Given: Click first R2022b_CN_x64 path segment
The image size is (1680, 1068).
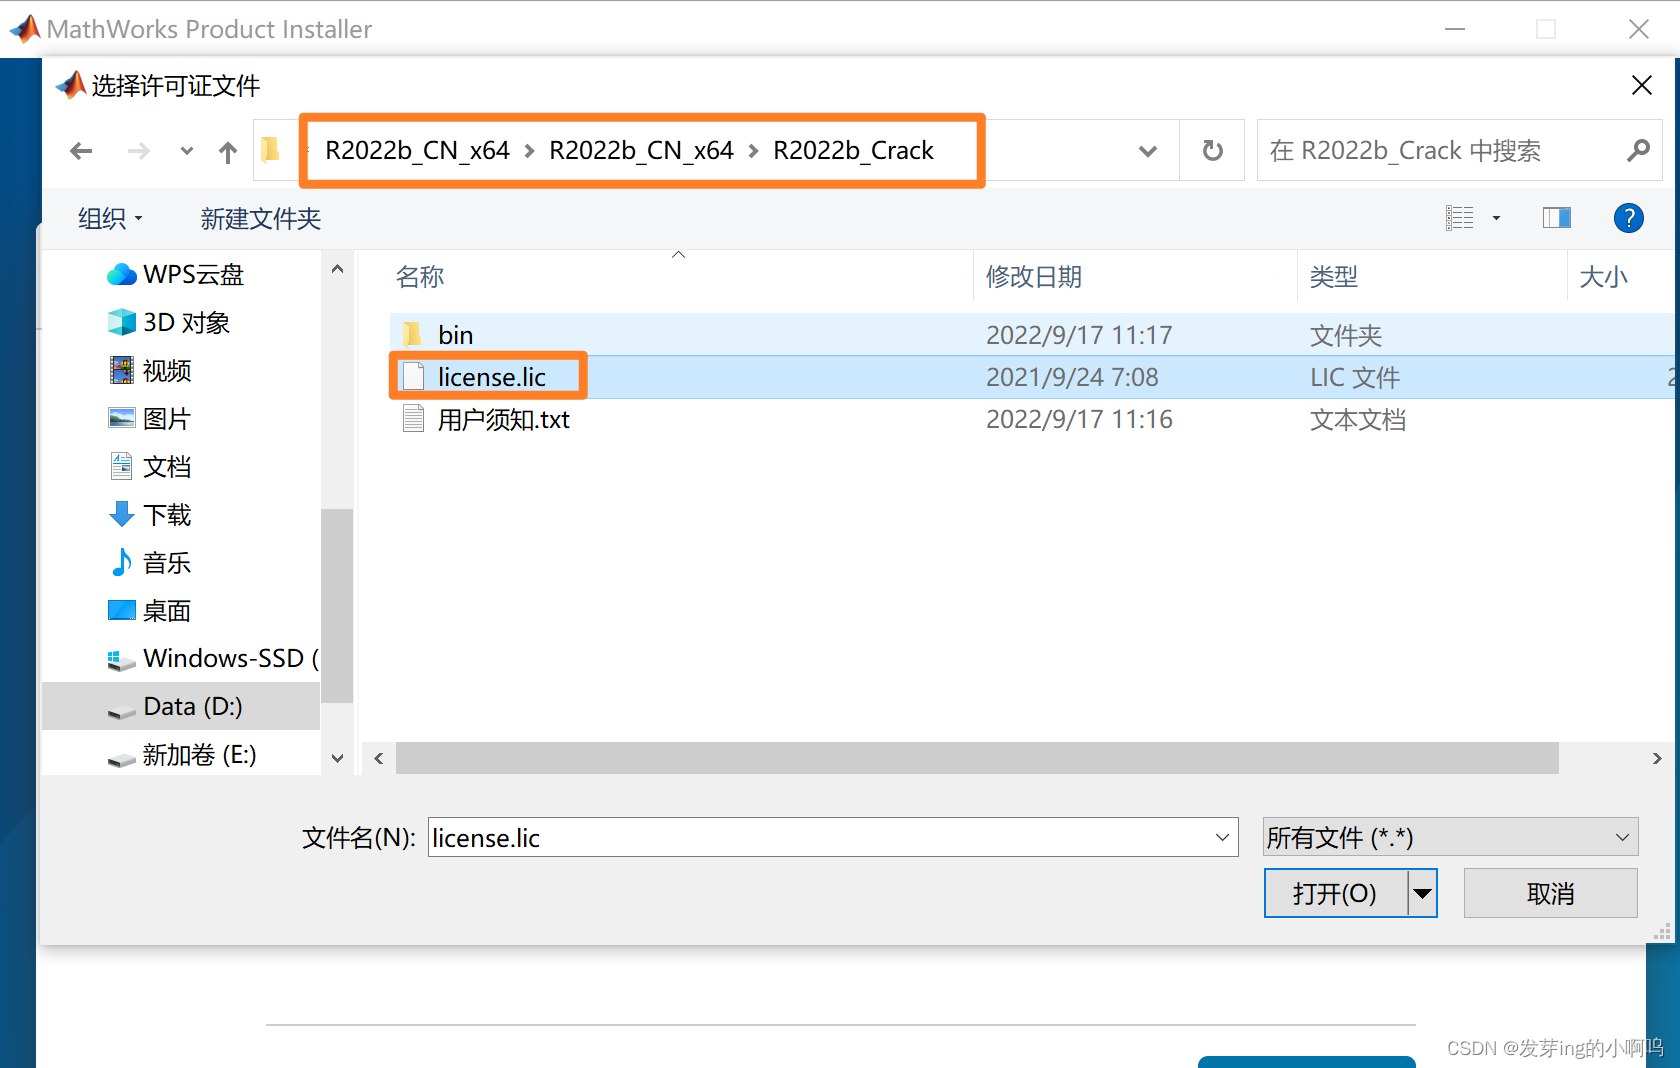Looking at the screenshot, I should pos(417,150).
